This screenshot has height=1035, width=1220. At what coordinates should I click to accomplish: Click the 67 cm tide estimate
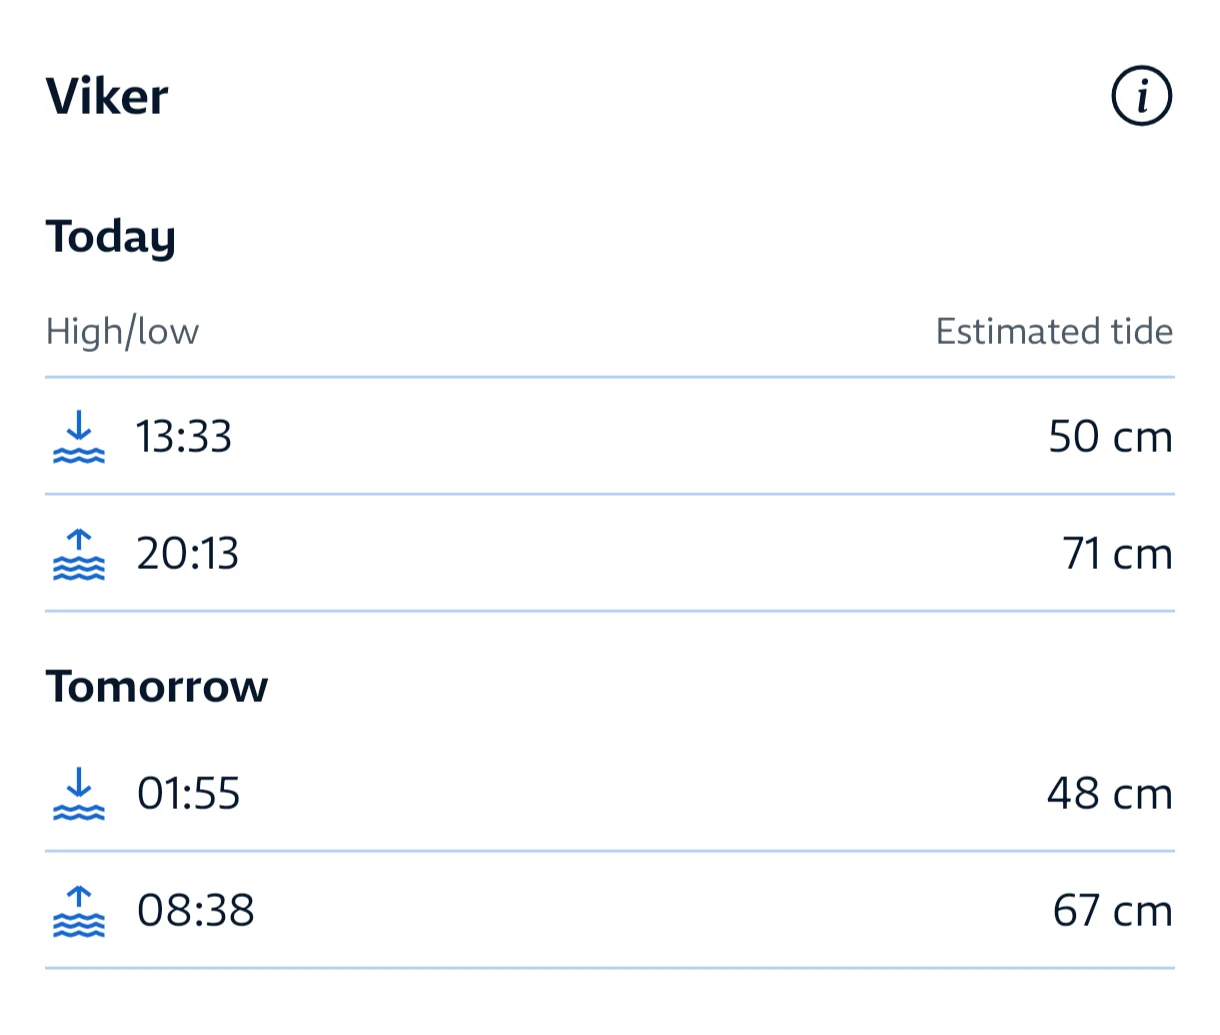pyautogui.click(x=1113, y=911)
